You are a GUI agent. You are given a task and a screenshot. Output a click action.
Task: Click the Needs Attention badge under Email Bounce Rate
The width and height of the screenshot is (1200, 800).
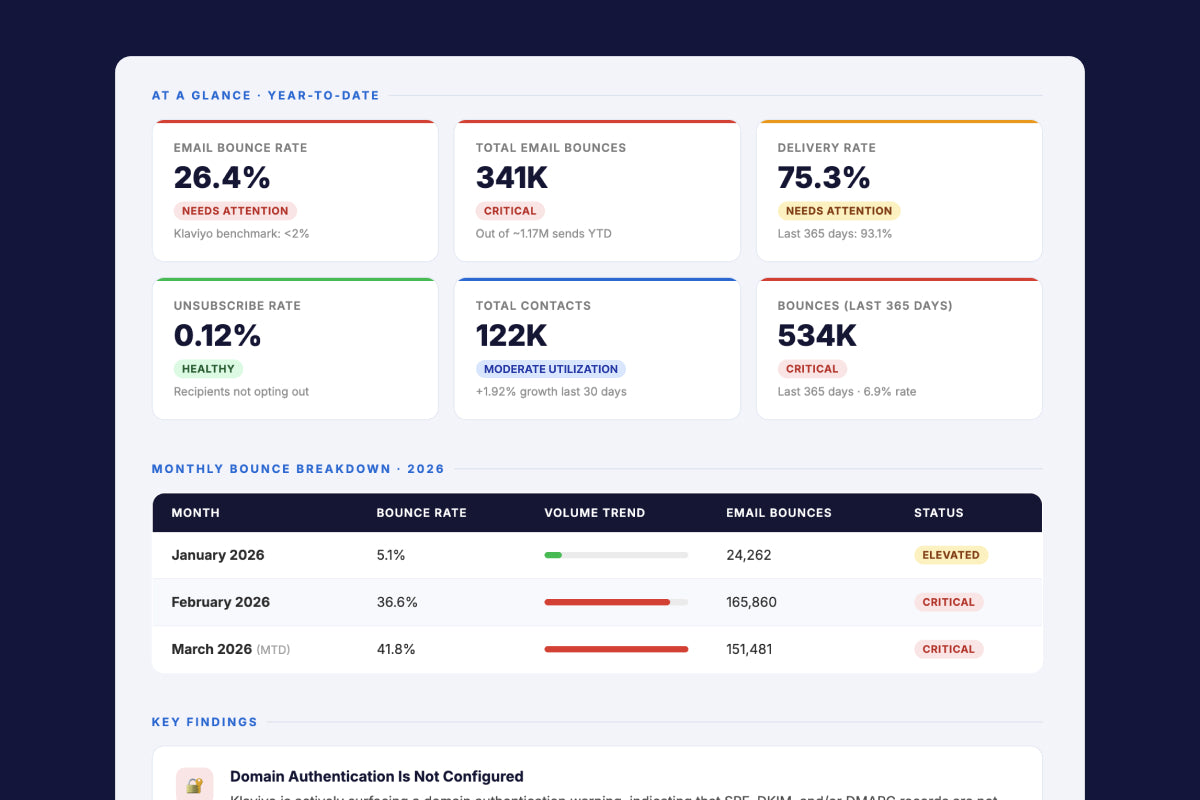point(235,211)
